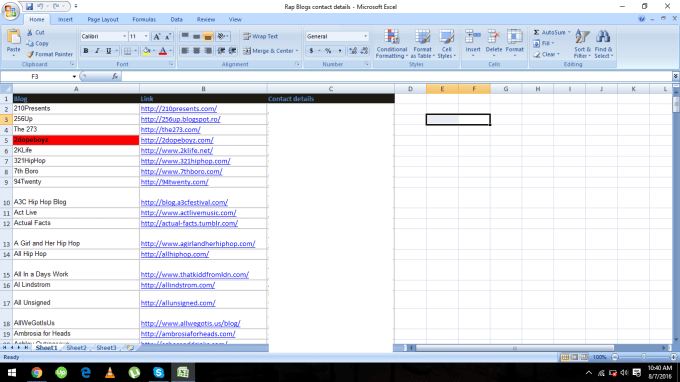Viewport: 680px width, 382px height.
Task: Open Conditional Formatting
Action: (391, 43)
